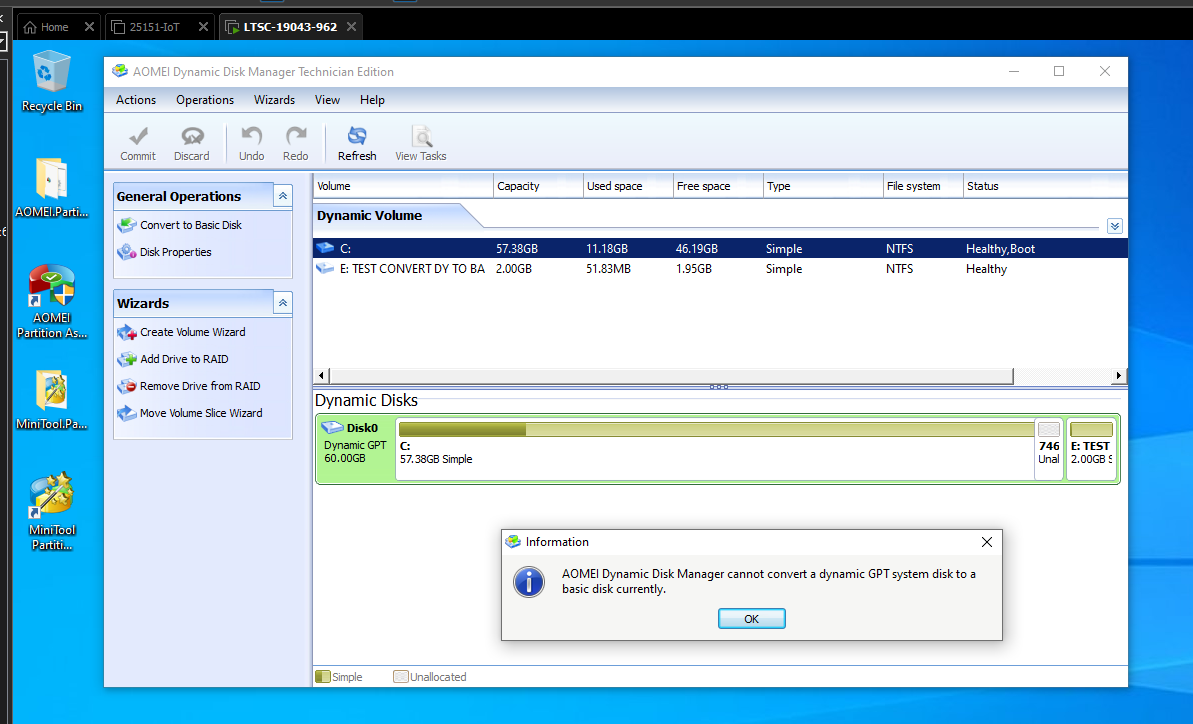Maximize the AOMEI Dynamic Disk Manager window
Image resolution: width=1193 pixels, height=724 pixels.
(1058, 71)
